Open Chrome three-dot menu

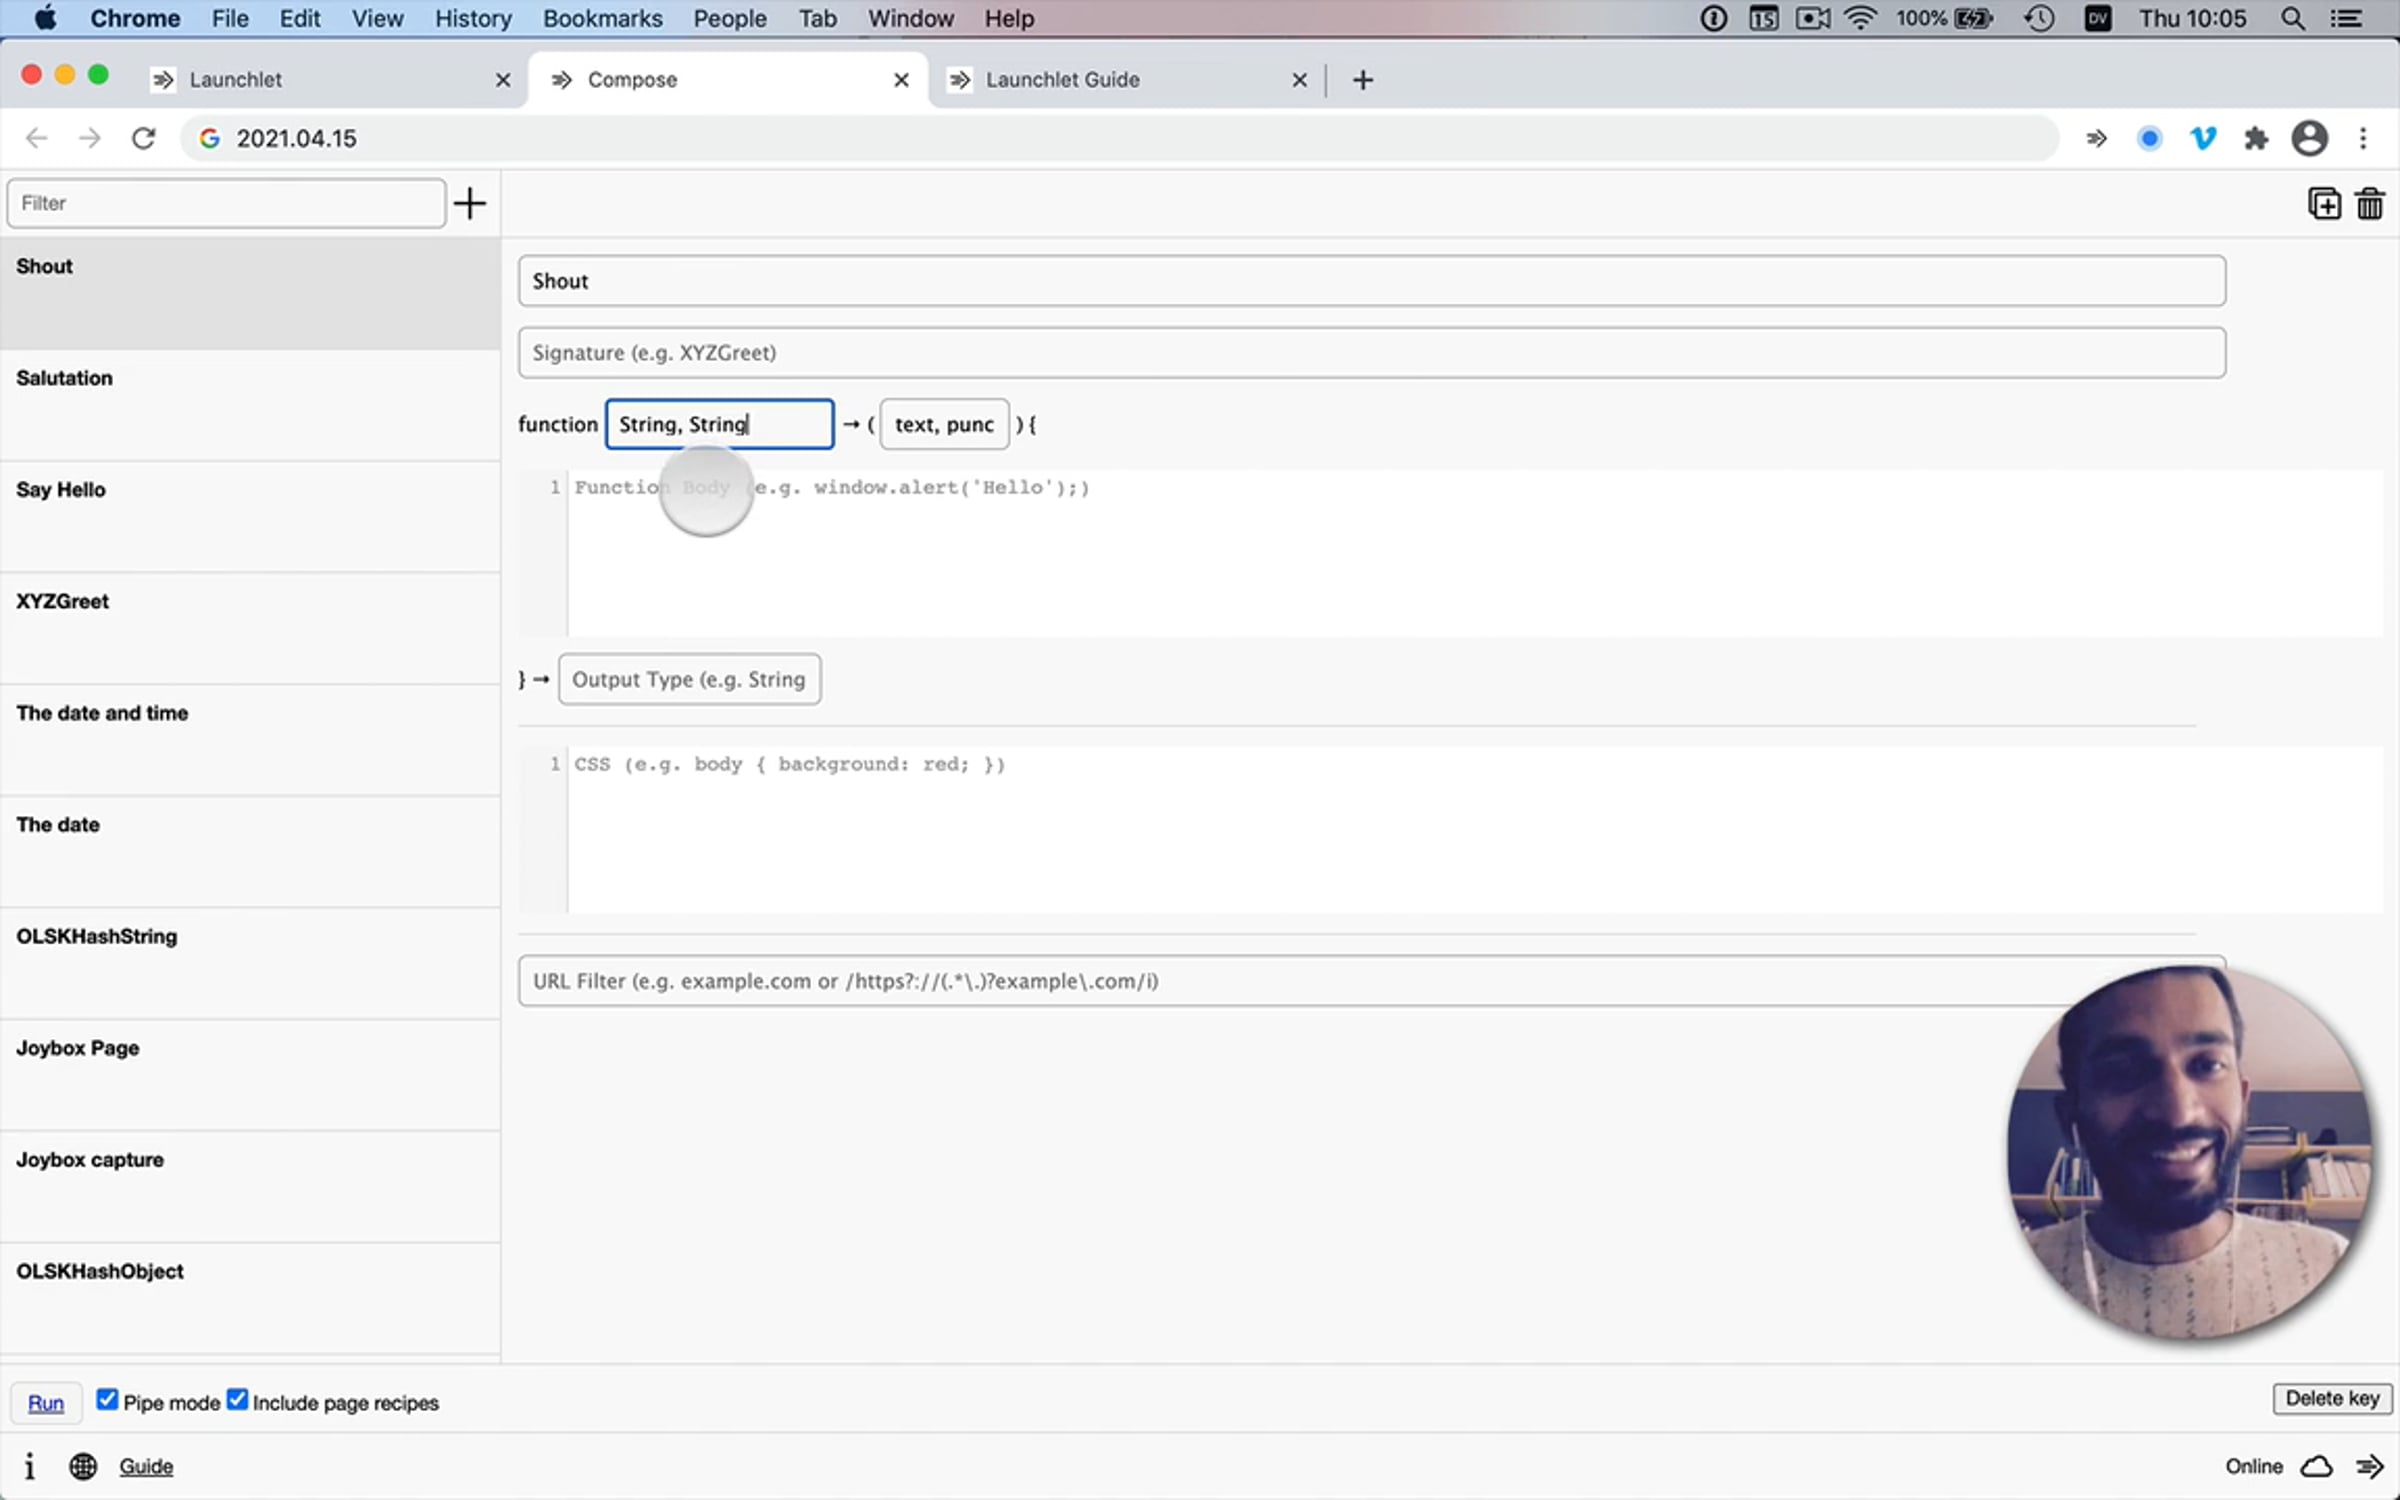[x=2363, y=138]
